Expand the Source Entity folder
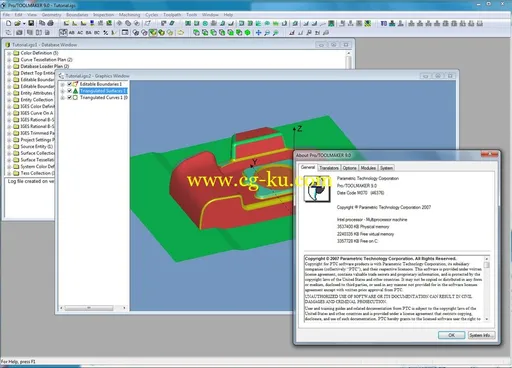 pyautogui.click(x=9, y=146)
